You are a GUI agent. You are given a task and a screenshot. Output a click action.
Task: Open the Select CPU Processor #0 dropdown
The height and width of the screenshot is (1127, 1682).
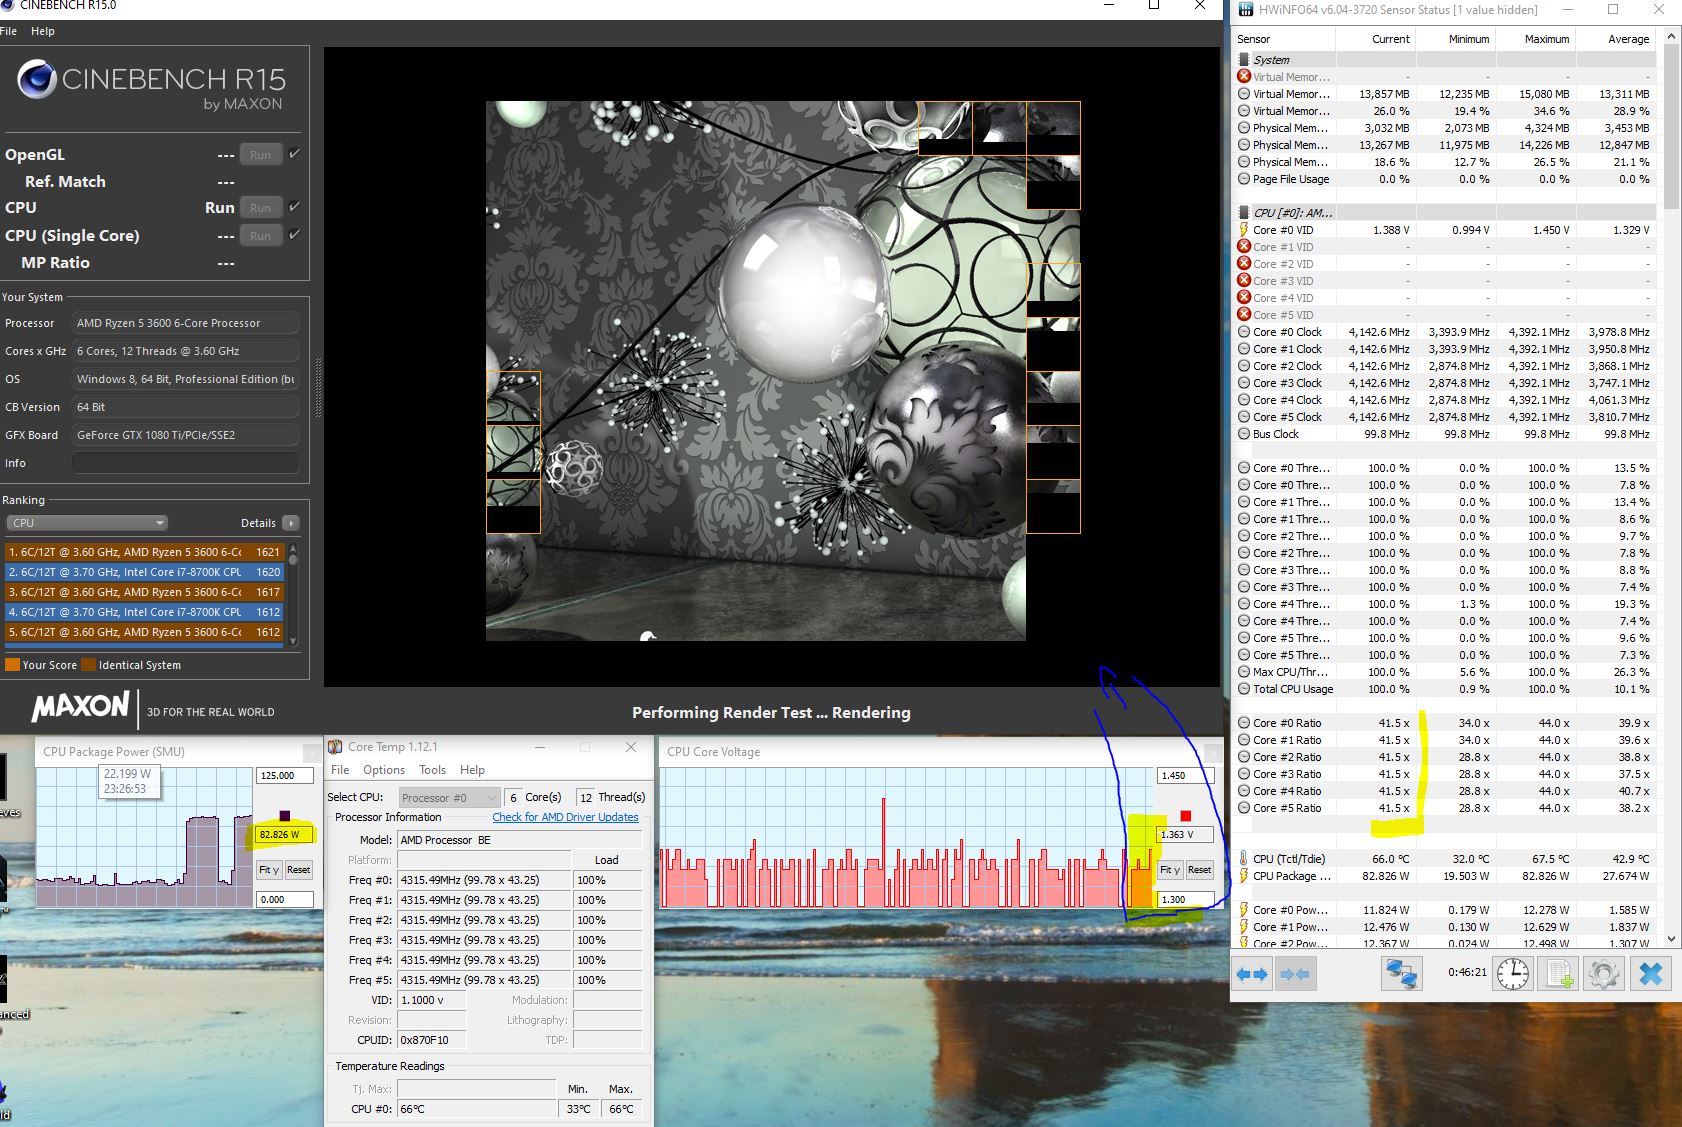coord(448,797)
